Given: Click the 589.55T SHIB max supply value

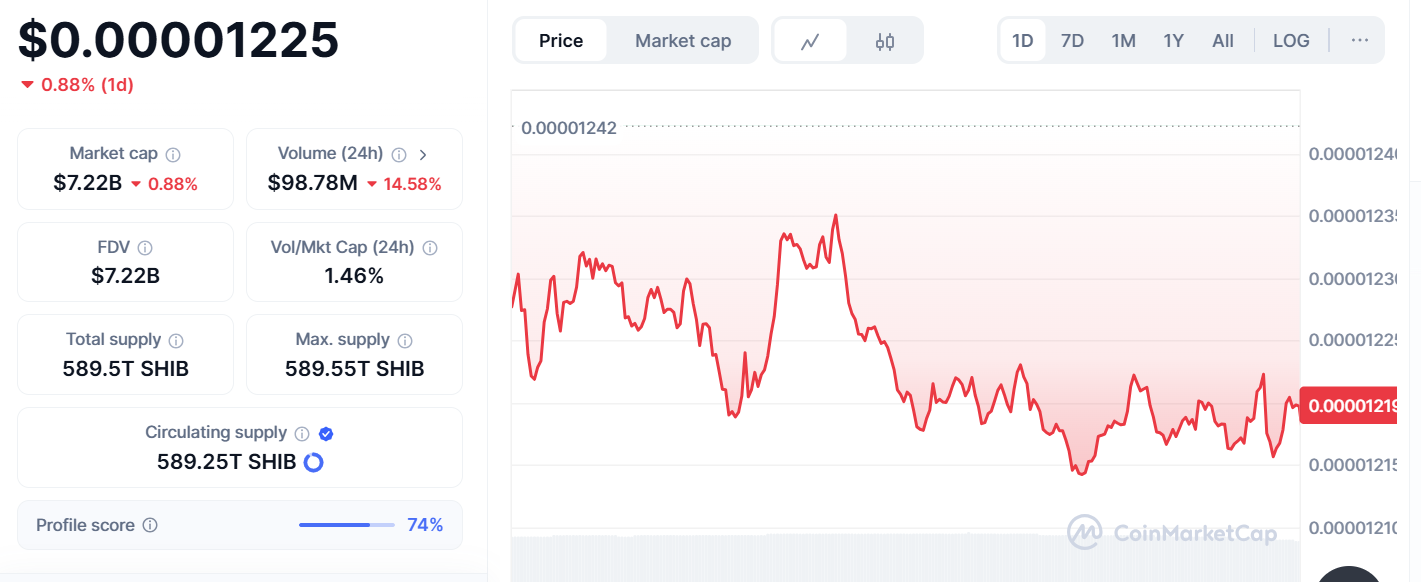Looking at the screenshot, I should point(355,369).
